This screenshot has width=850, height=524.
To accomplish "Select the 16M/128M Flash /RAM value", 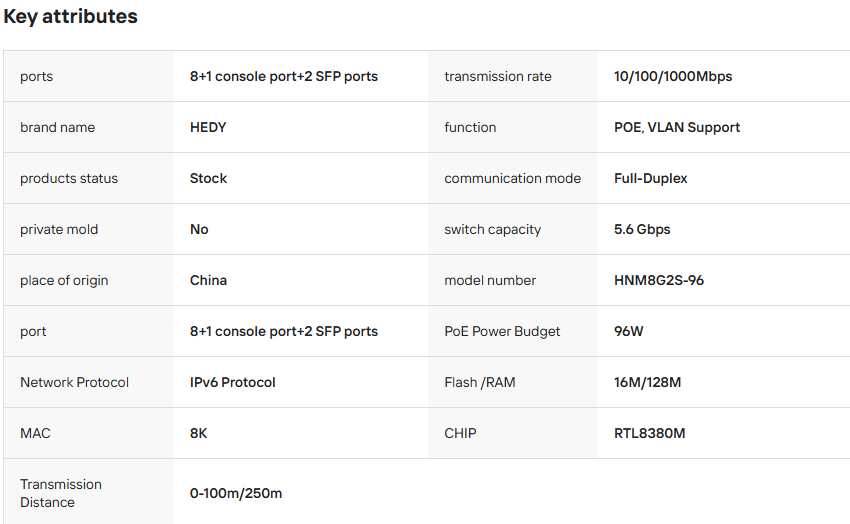I will pyautogui.click(x=647, y=382).
